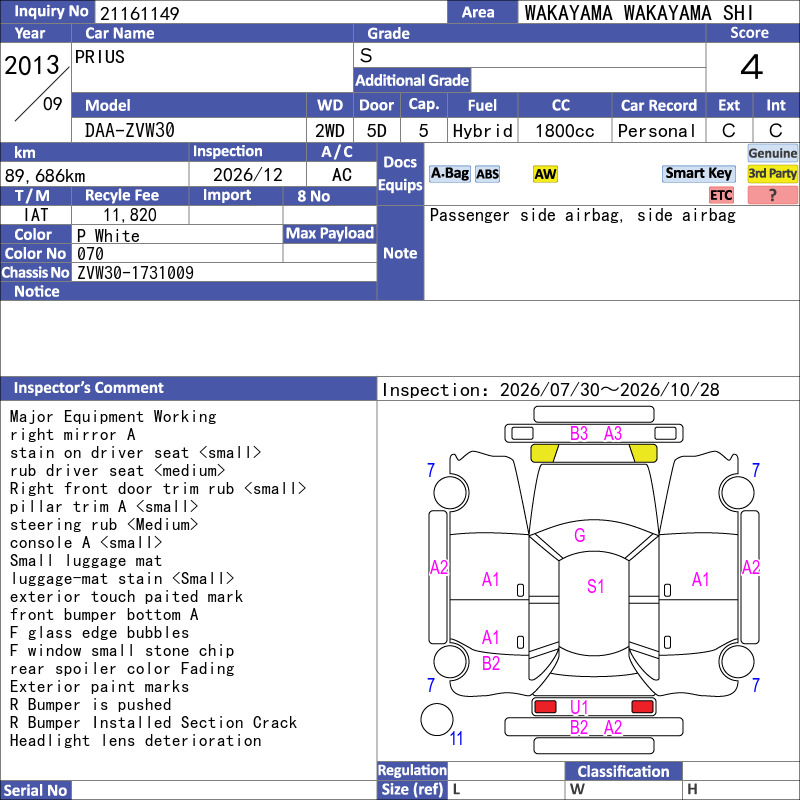800x800 pixels.
Task: Select the G mark on windshield
Action: tap(580, 535)
